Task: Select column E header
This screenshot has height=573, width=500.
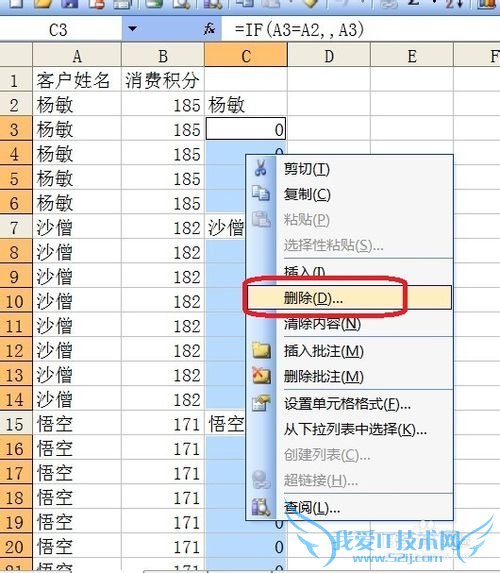Action: 412,56
